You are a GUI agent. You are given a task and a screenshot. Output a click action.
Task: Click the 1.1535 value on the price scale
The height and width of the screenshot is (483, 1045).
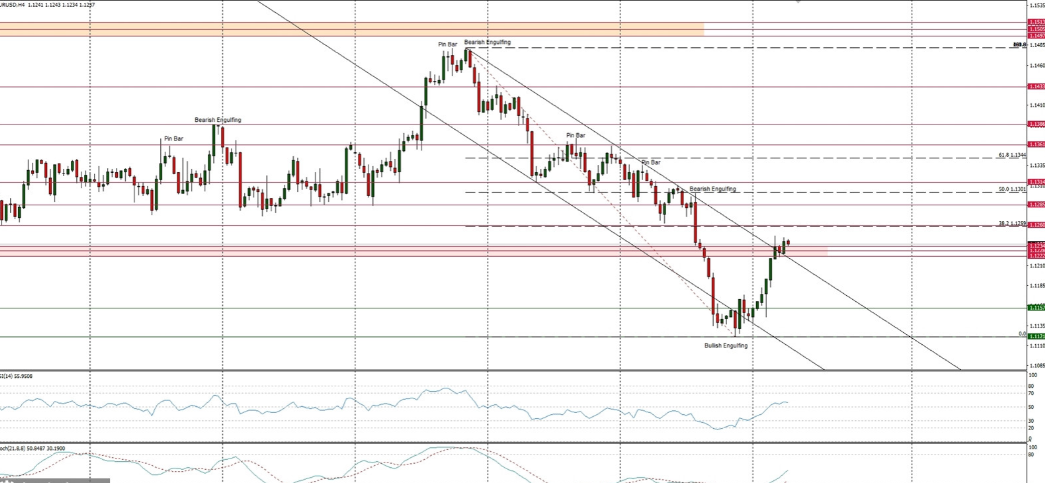[x=1036, y=4]
